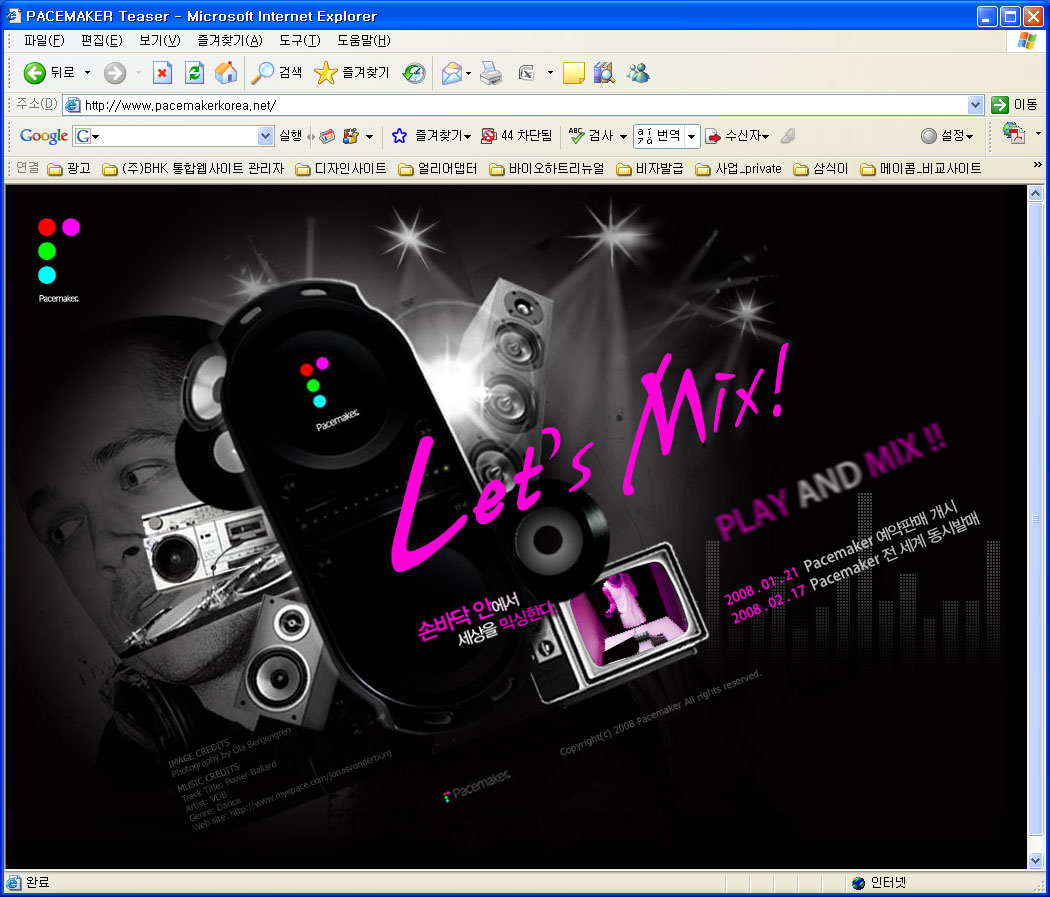This screenshot has height=897, width=1050.
Task: Click the yellow note icon
Action: (573, 72)
